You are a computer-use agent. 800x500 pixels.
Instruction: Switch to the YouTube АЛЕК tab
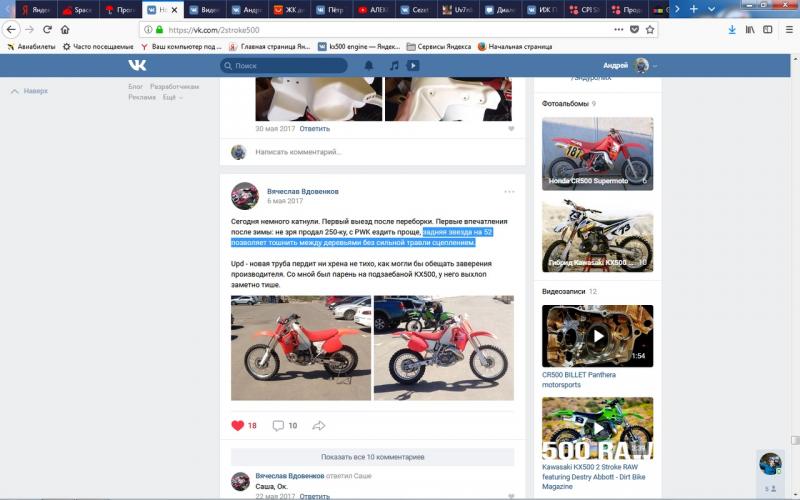(x=373, y=10)
